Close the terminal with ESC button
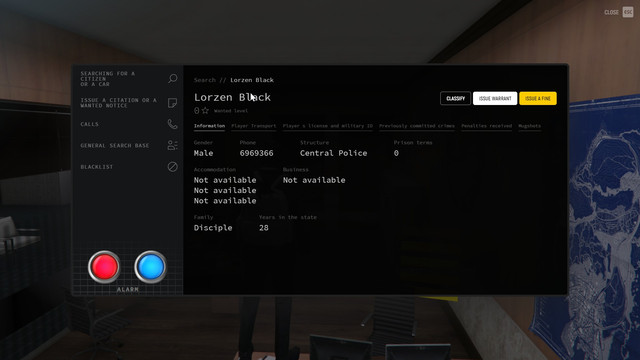The width and height of the screenshot is (640, 360). tap(628, 12)
